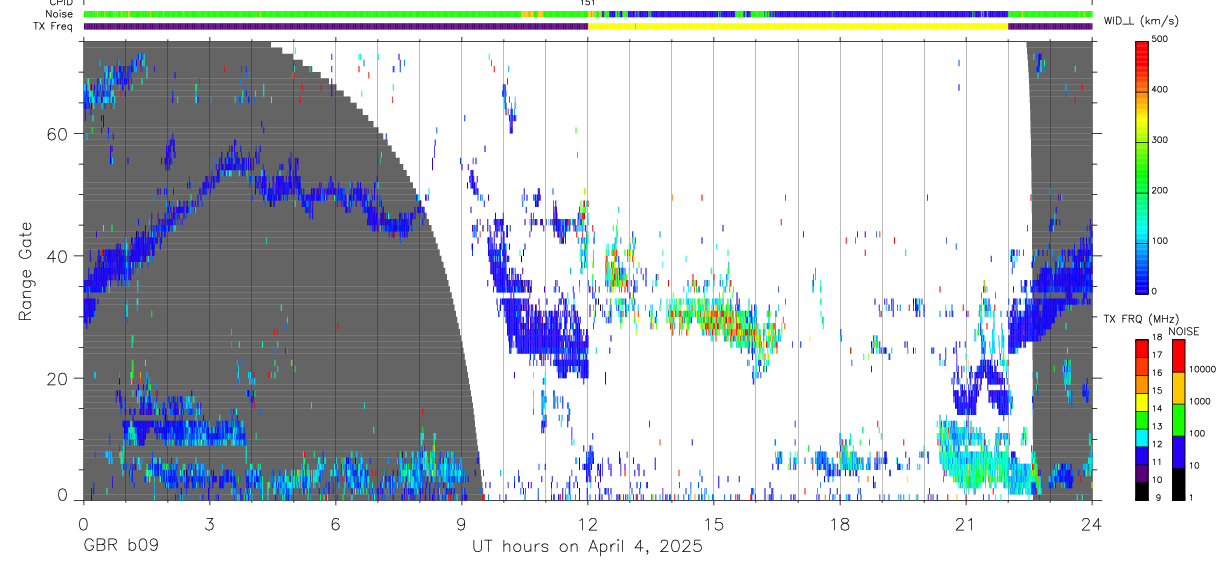Click the 300 label on WID colorbar
Image resolution: width=1228 pixels, height=567 pixels.
[x=1160, y=140]
